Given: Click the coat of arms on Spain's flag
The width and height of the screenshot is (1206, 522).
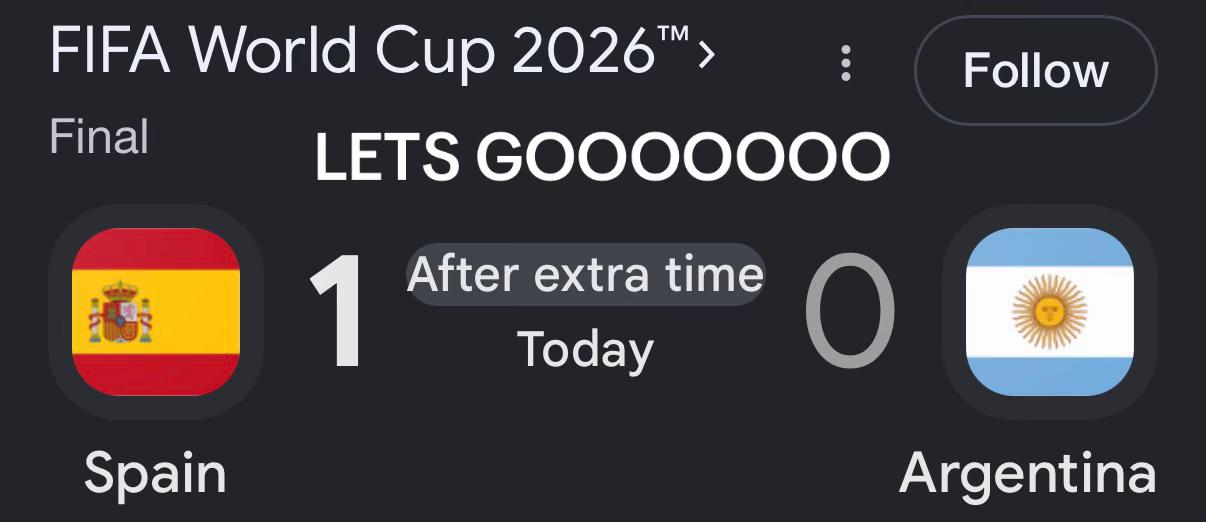Looking at the screenshot, I should point(121,312).
